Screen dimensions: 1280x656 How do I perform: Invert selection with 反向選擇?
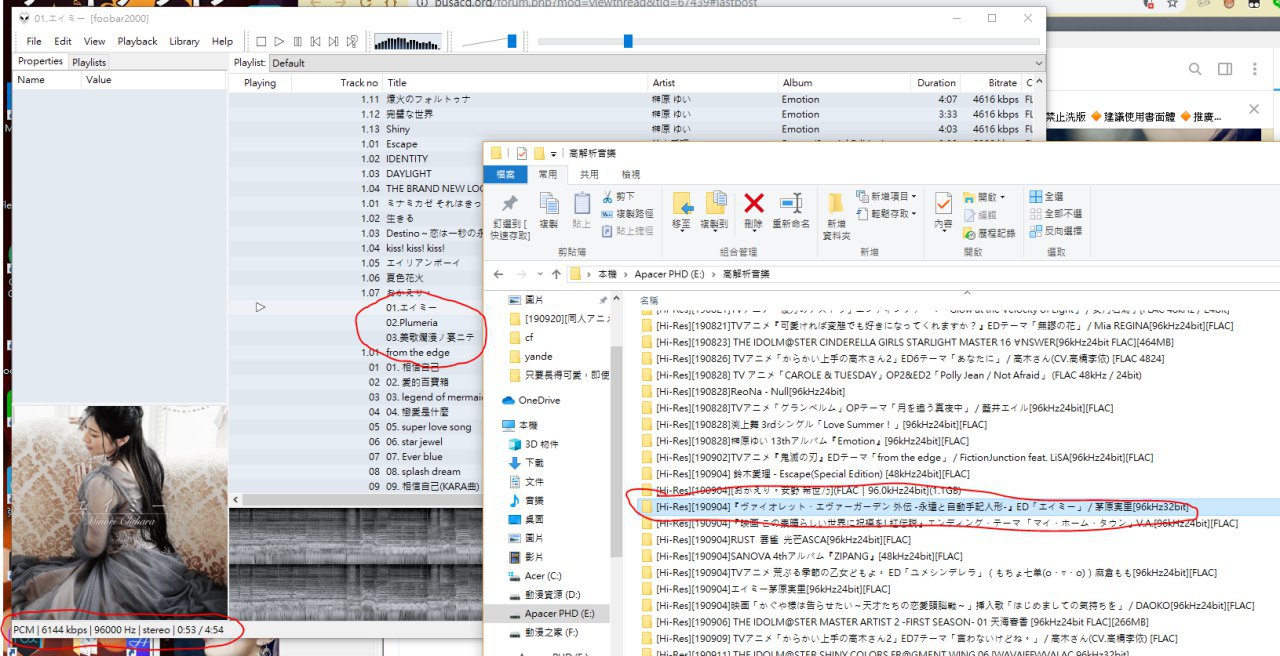(1054, 231)
